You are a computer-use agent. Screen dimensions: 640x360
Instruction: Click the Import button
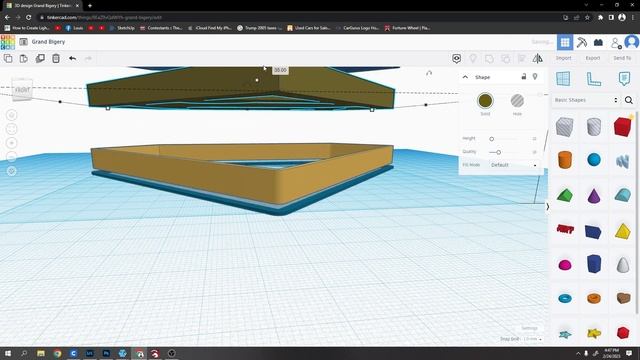click(563, 58)
